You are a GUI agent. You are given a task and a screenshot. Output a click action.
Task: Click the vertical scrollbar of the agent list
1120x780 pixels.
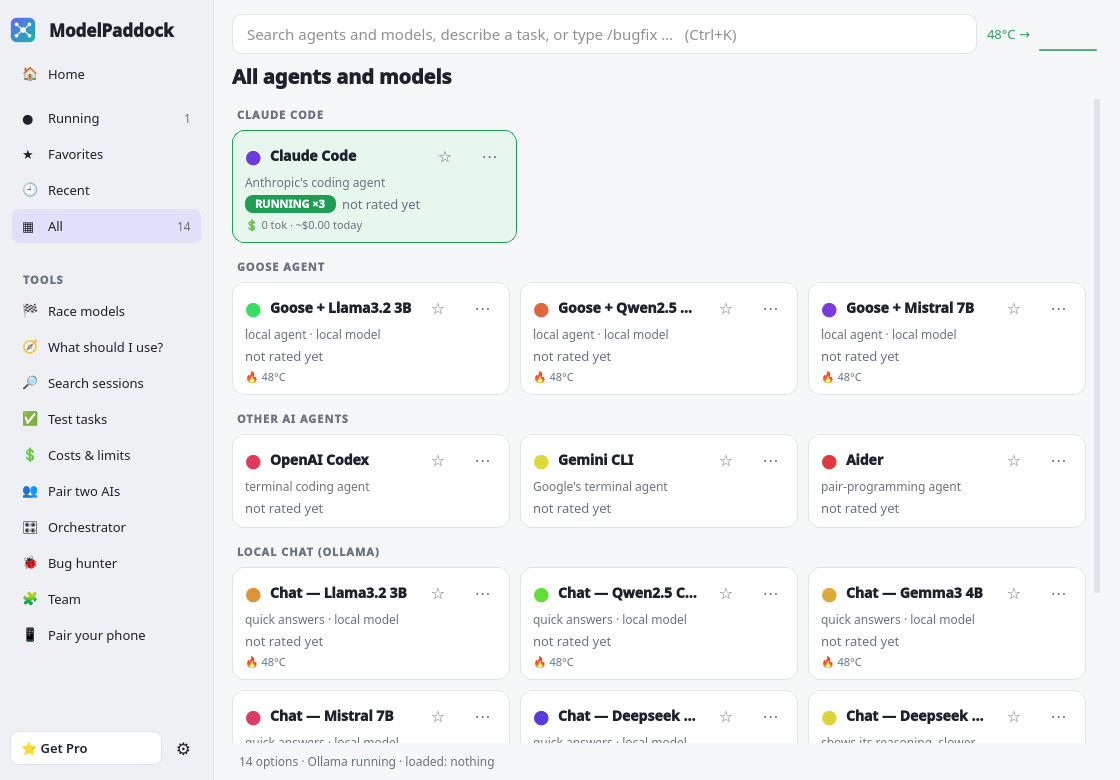tap(1097, 346)
